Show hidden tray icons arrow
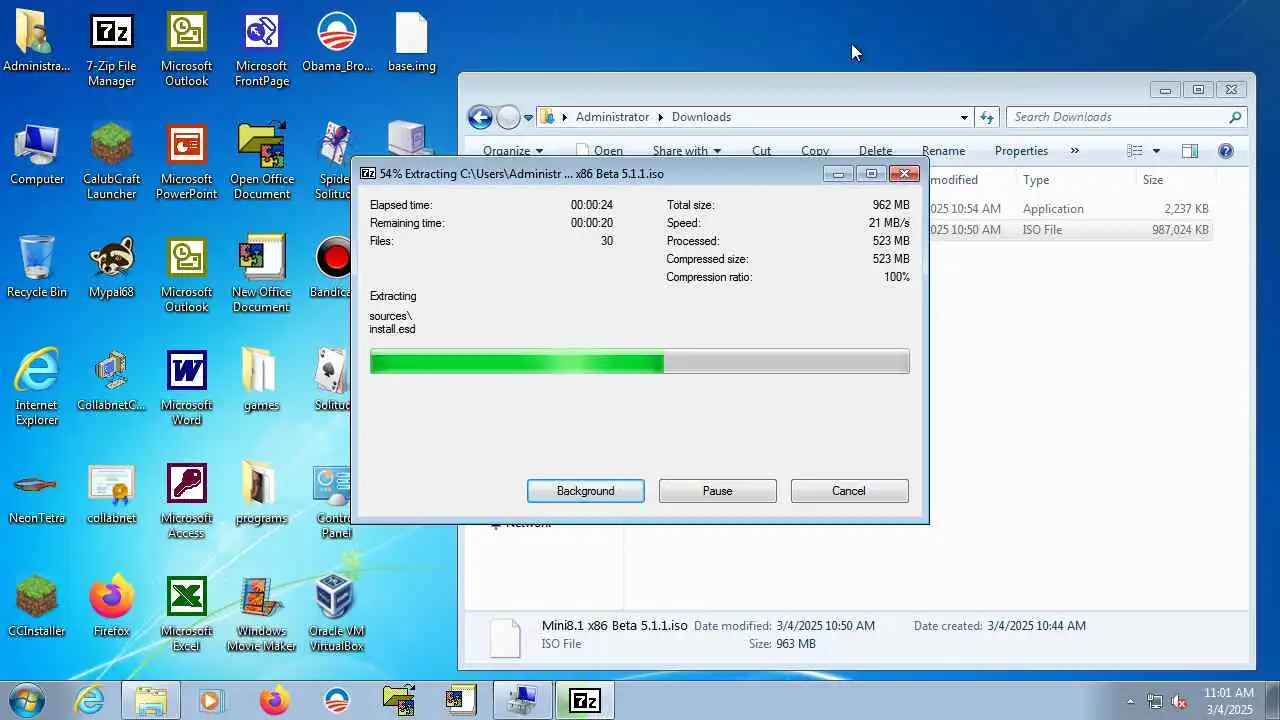Screen dimensions: 1280x720 [1130, 702]
